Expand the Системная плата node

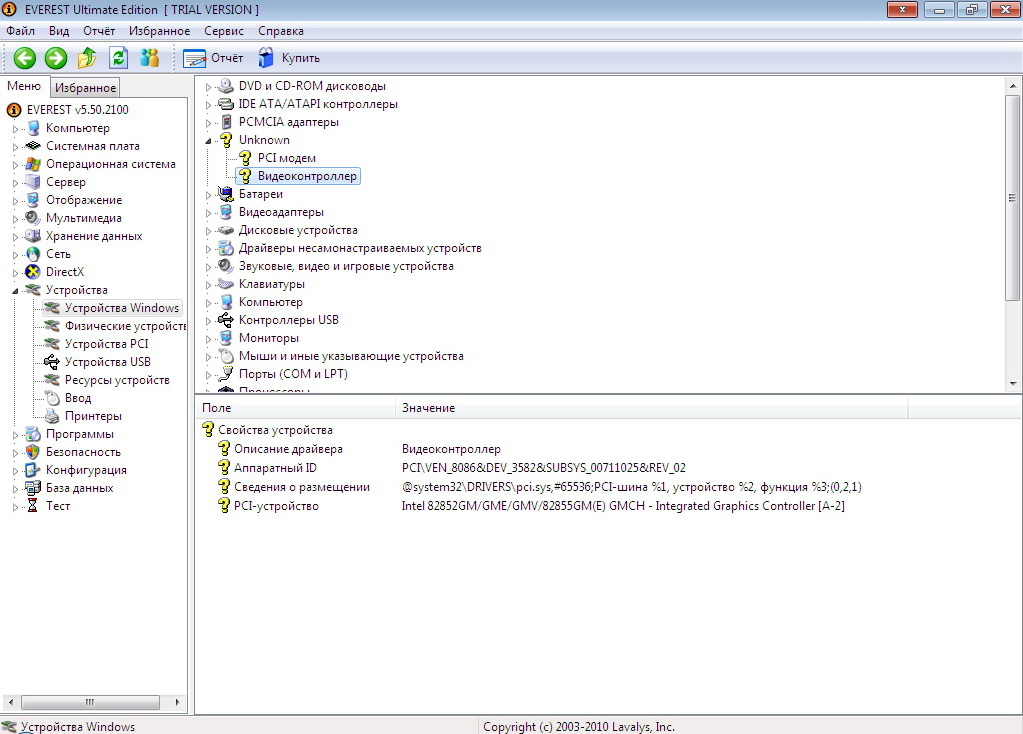click(x=15, y=147)
